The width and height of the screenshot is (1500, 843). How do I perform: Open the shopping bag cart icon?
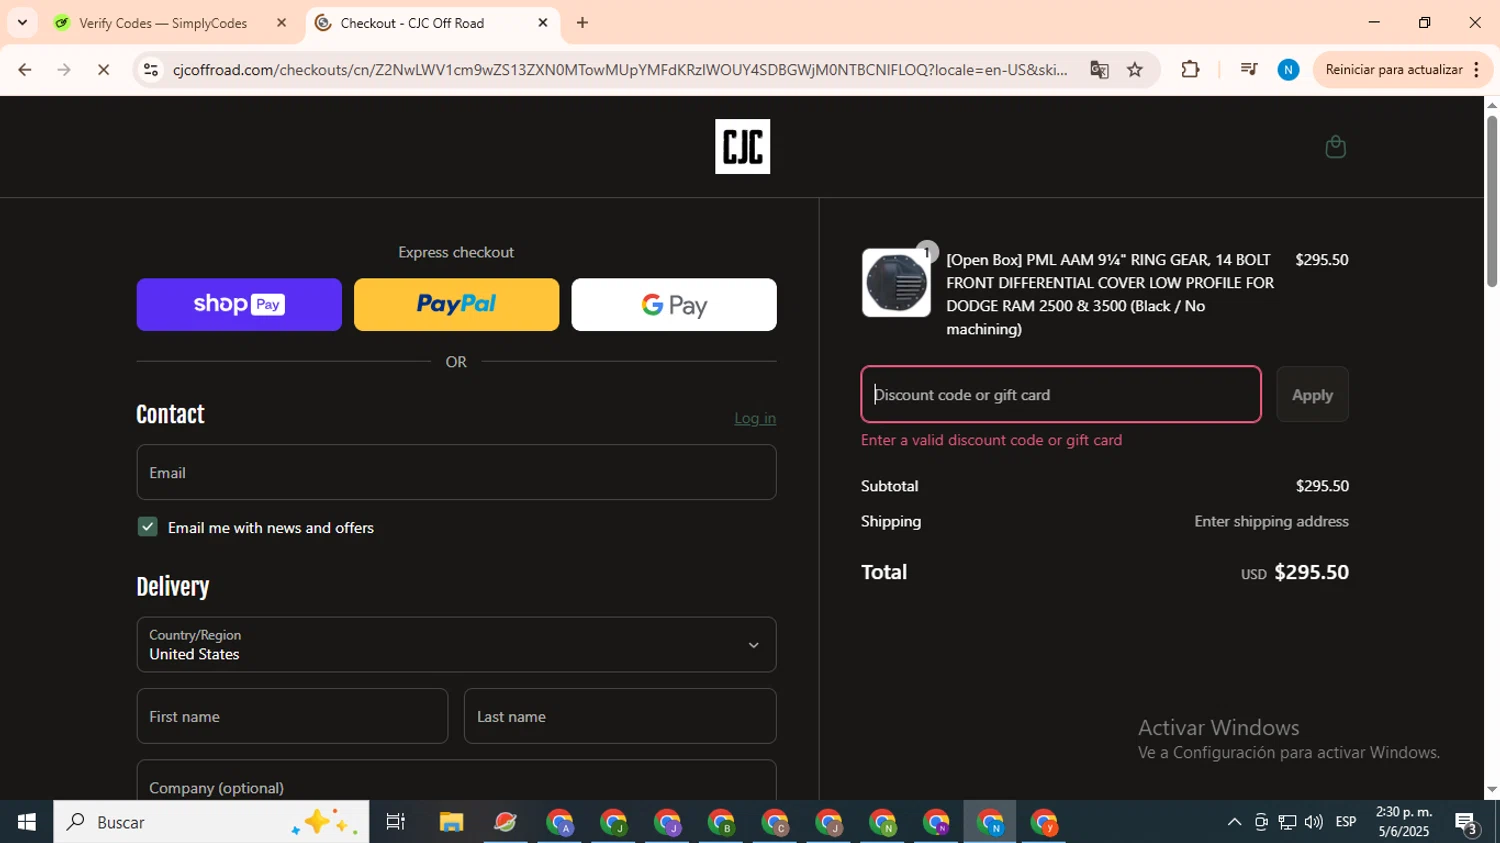pyautogui.click(x=1335, y=147)
